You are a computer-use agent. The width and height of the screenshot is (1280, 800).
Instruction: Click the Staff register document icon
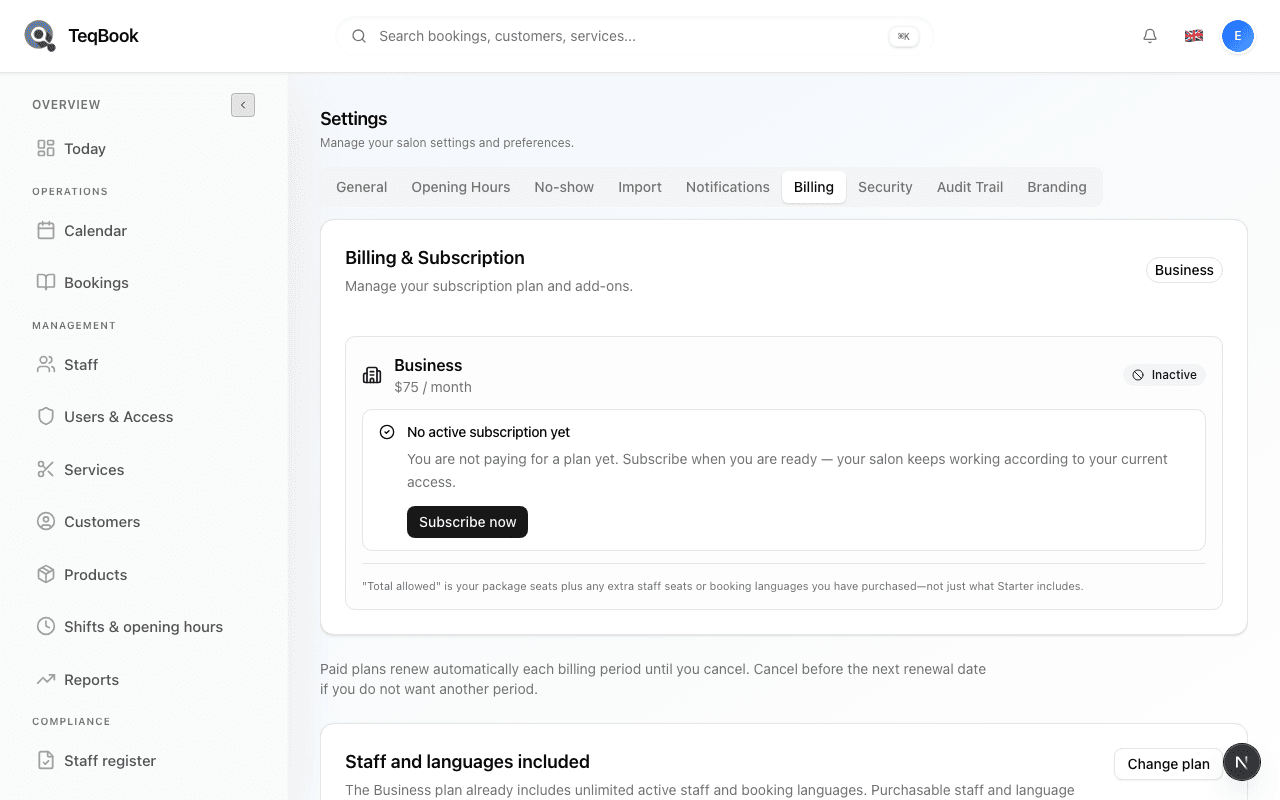tap(46, 761)
